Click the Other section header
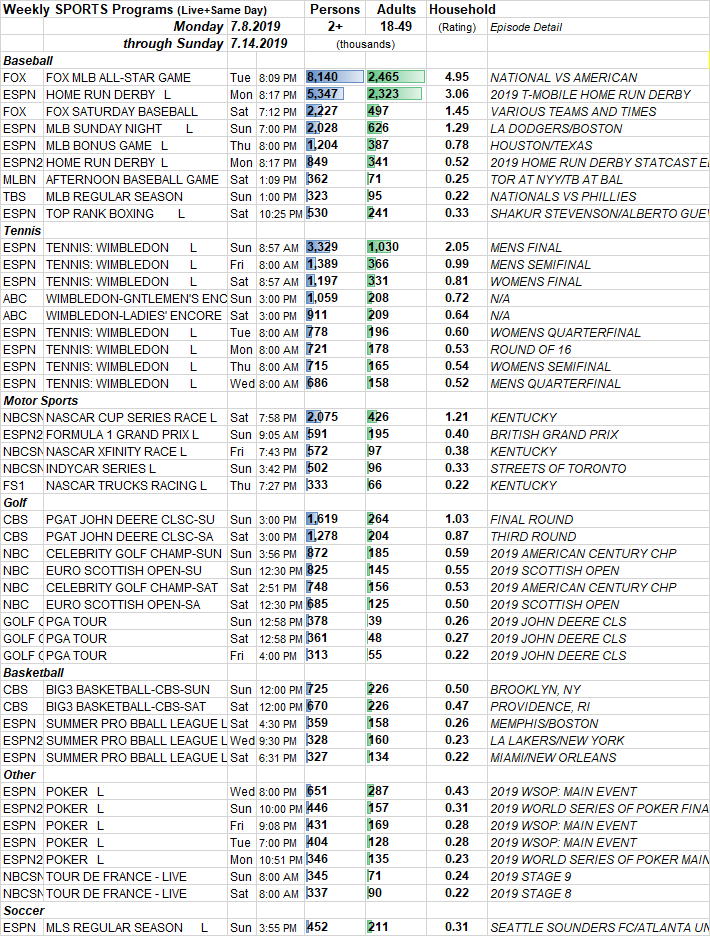The image size is (710, 936). (x=20, y=775)
